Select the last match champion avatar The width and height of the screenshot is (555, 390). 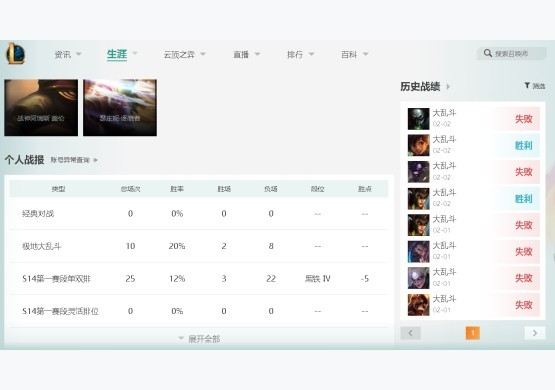(418, 305)
